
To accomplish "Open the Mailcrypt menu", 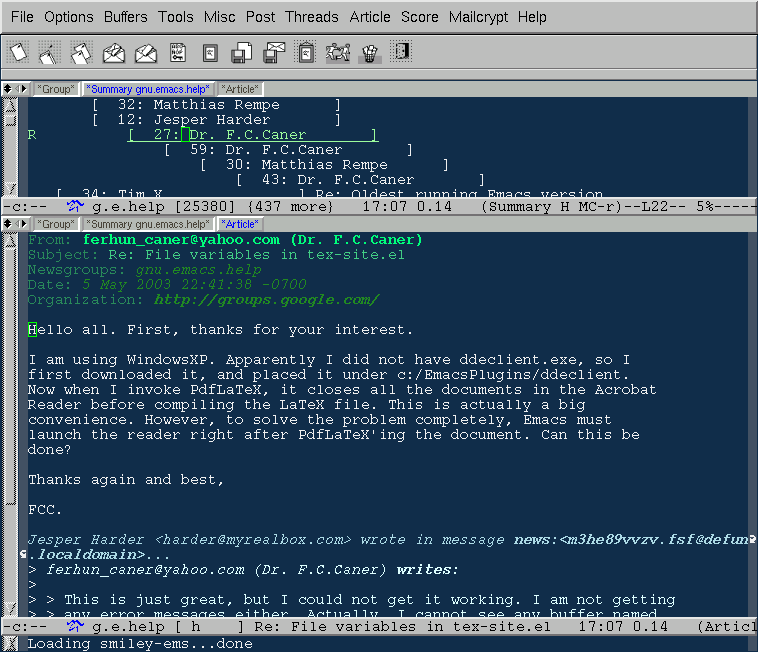I will point(478,17).
